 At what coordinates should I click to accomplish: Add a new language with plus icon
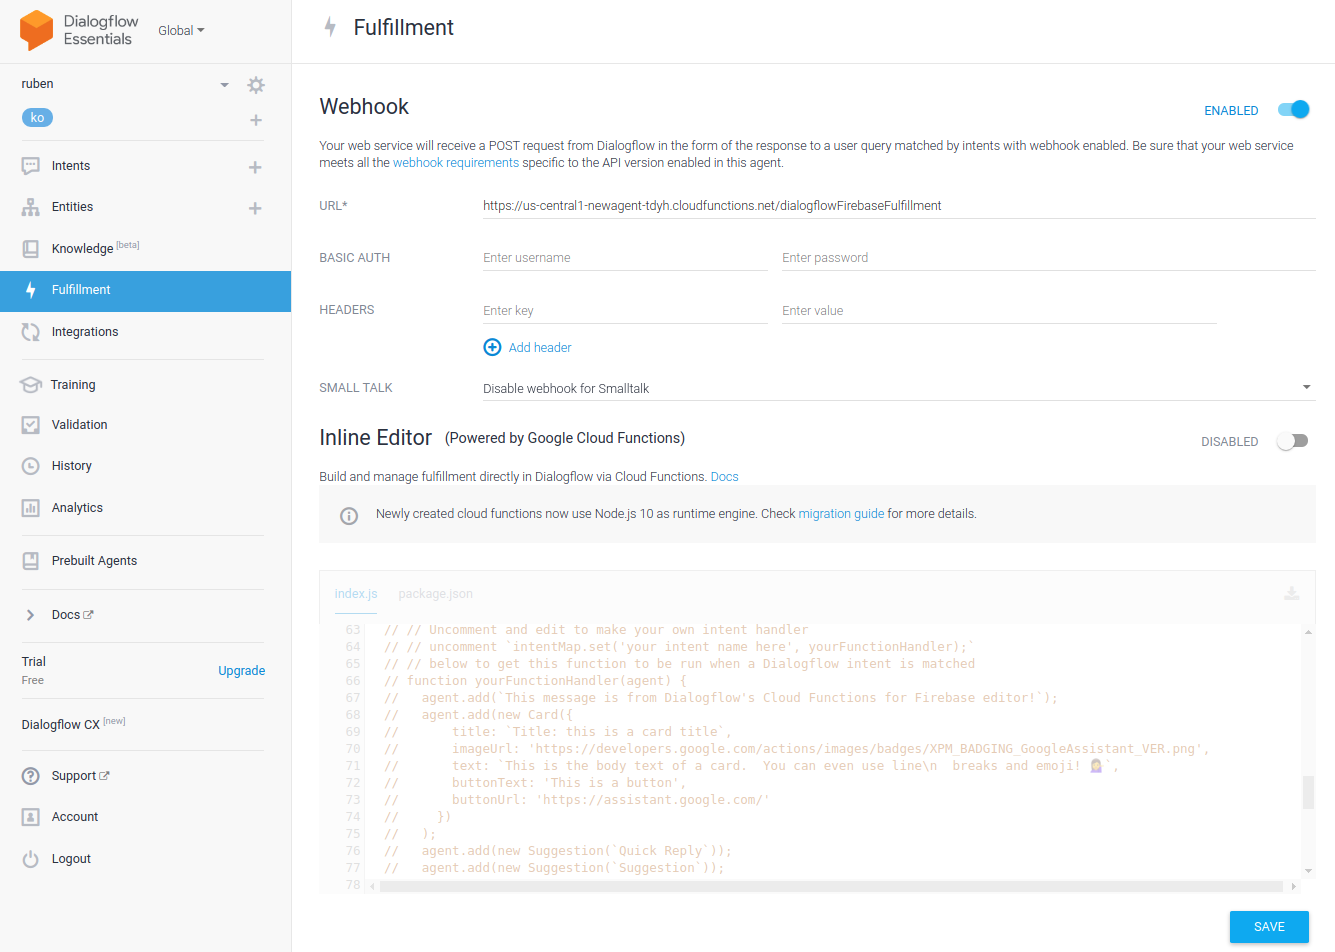coord(256,120)
